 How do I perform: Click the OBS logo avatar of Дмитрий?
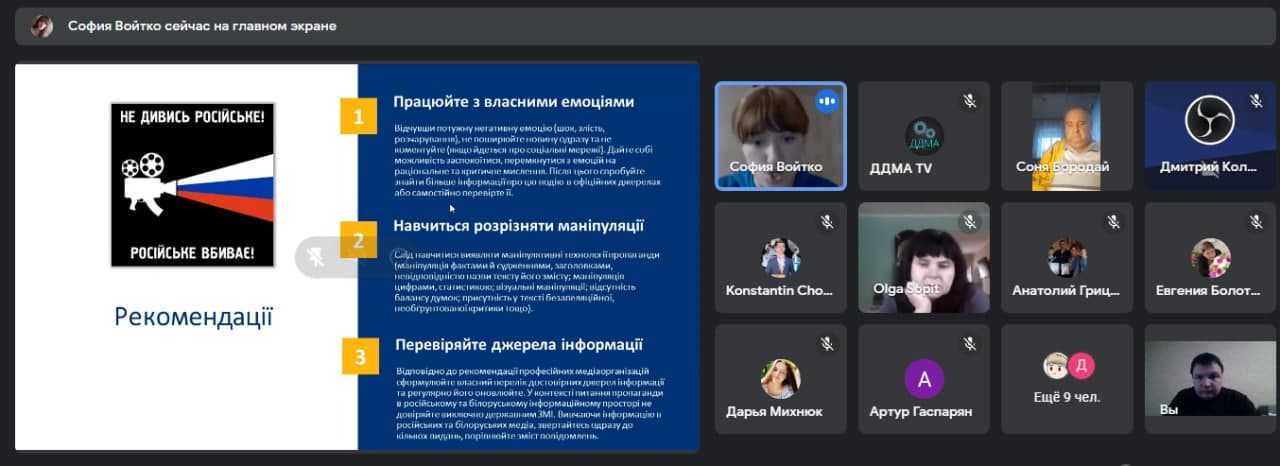coord(1210,120)
